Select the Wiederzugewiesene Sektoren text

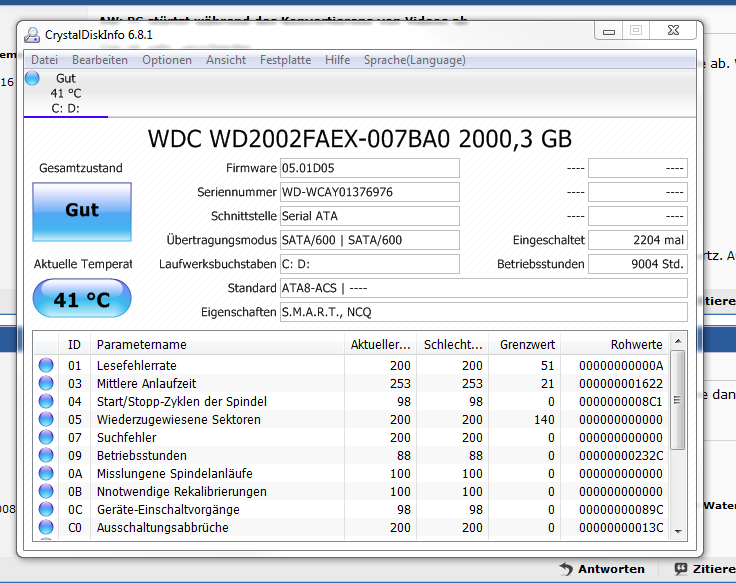tap(179, 419)
